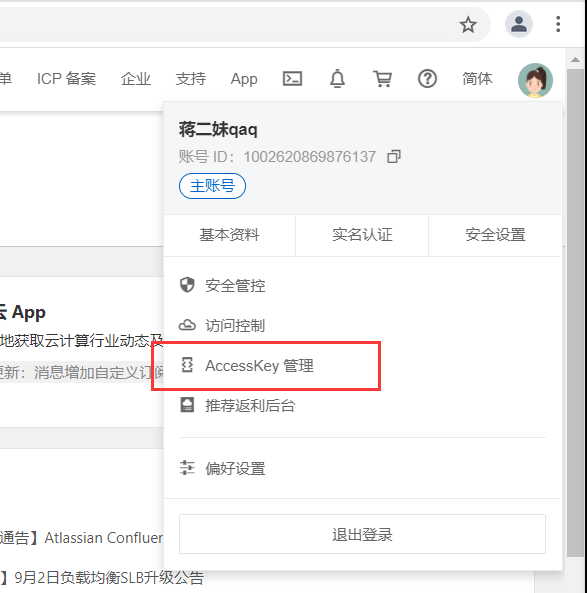This screenshot has height=593, width=587.
Task: Launch the Cloud Shell terminal icon
Action: (292, 79)
